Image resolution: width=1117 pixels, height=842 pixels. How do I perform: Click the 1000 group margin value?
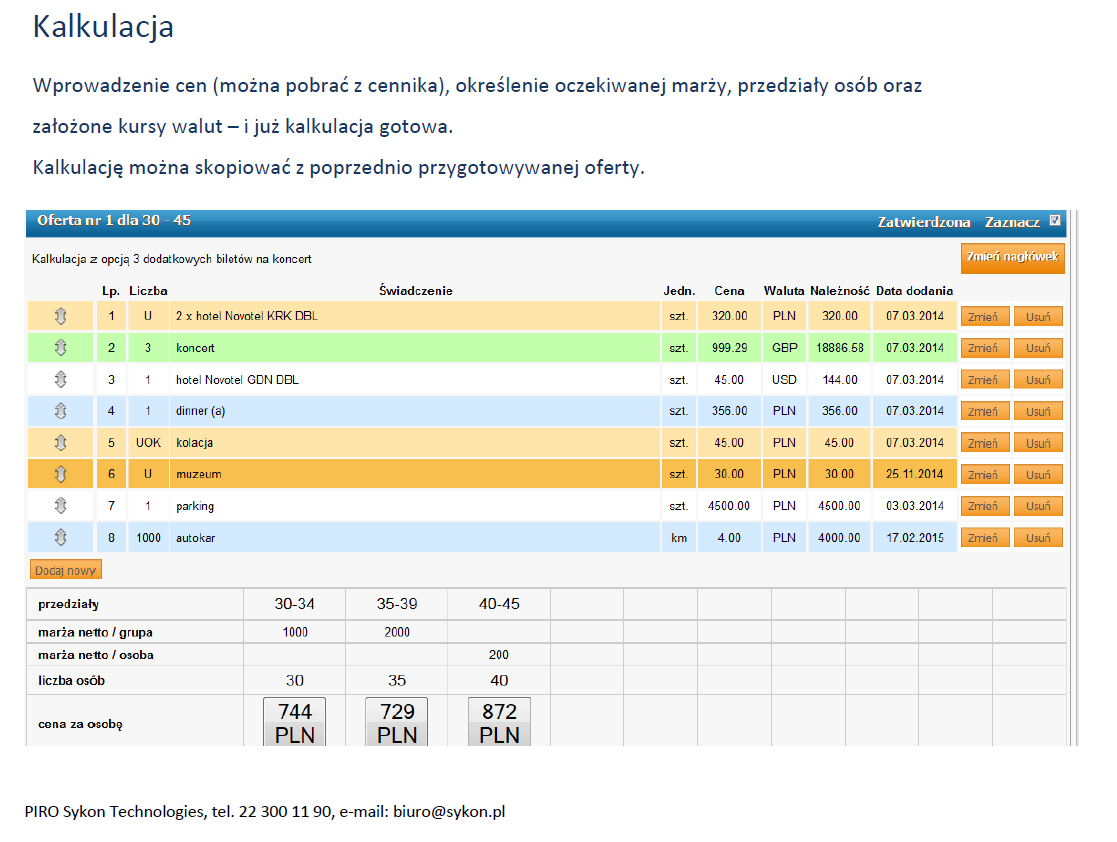(294, 632)
